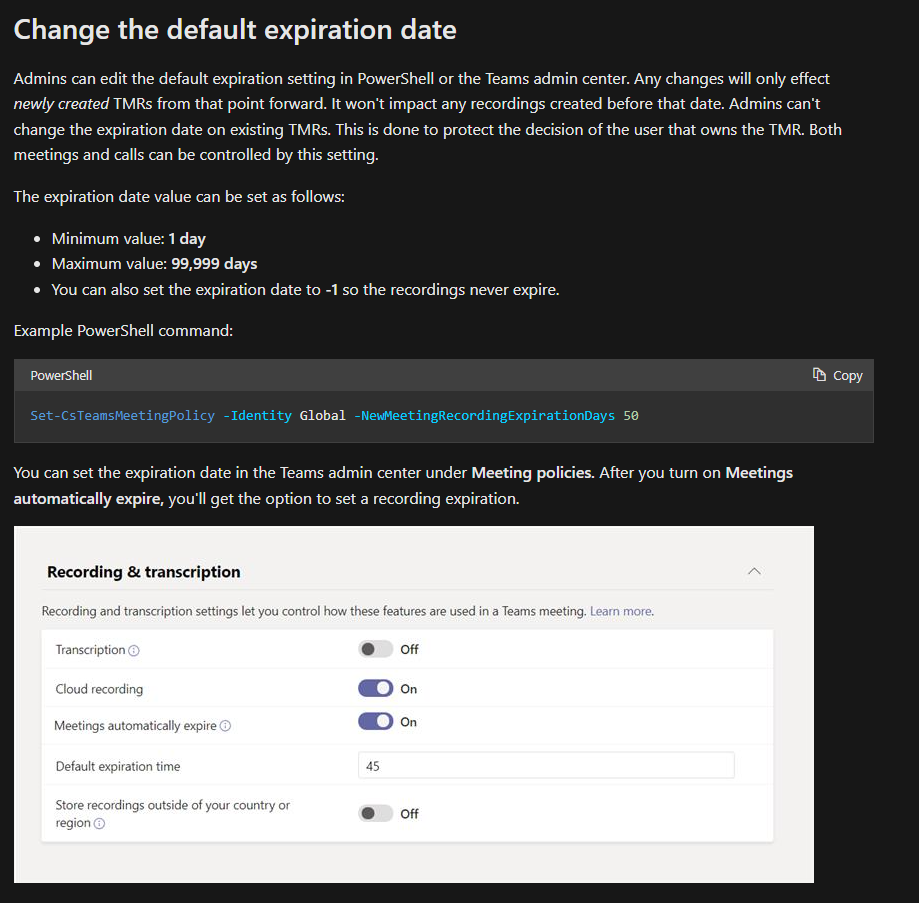Click the Cloud recording label
Viewport: 919px width, 903px height.
click(x=99, y=689)
